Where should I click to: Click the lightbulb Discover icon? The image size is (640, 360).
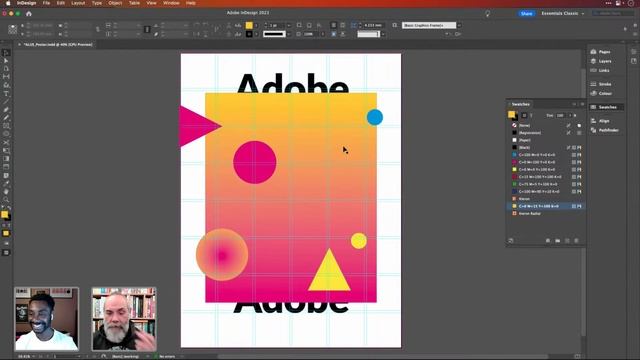pyautogui.click(x=487, y=13)
